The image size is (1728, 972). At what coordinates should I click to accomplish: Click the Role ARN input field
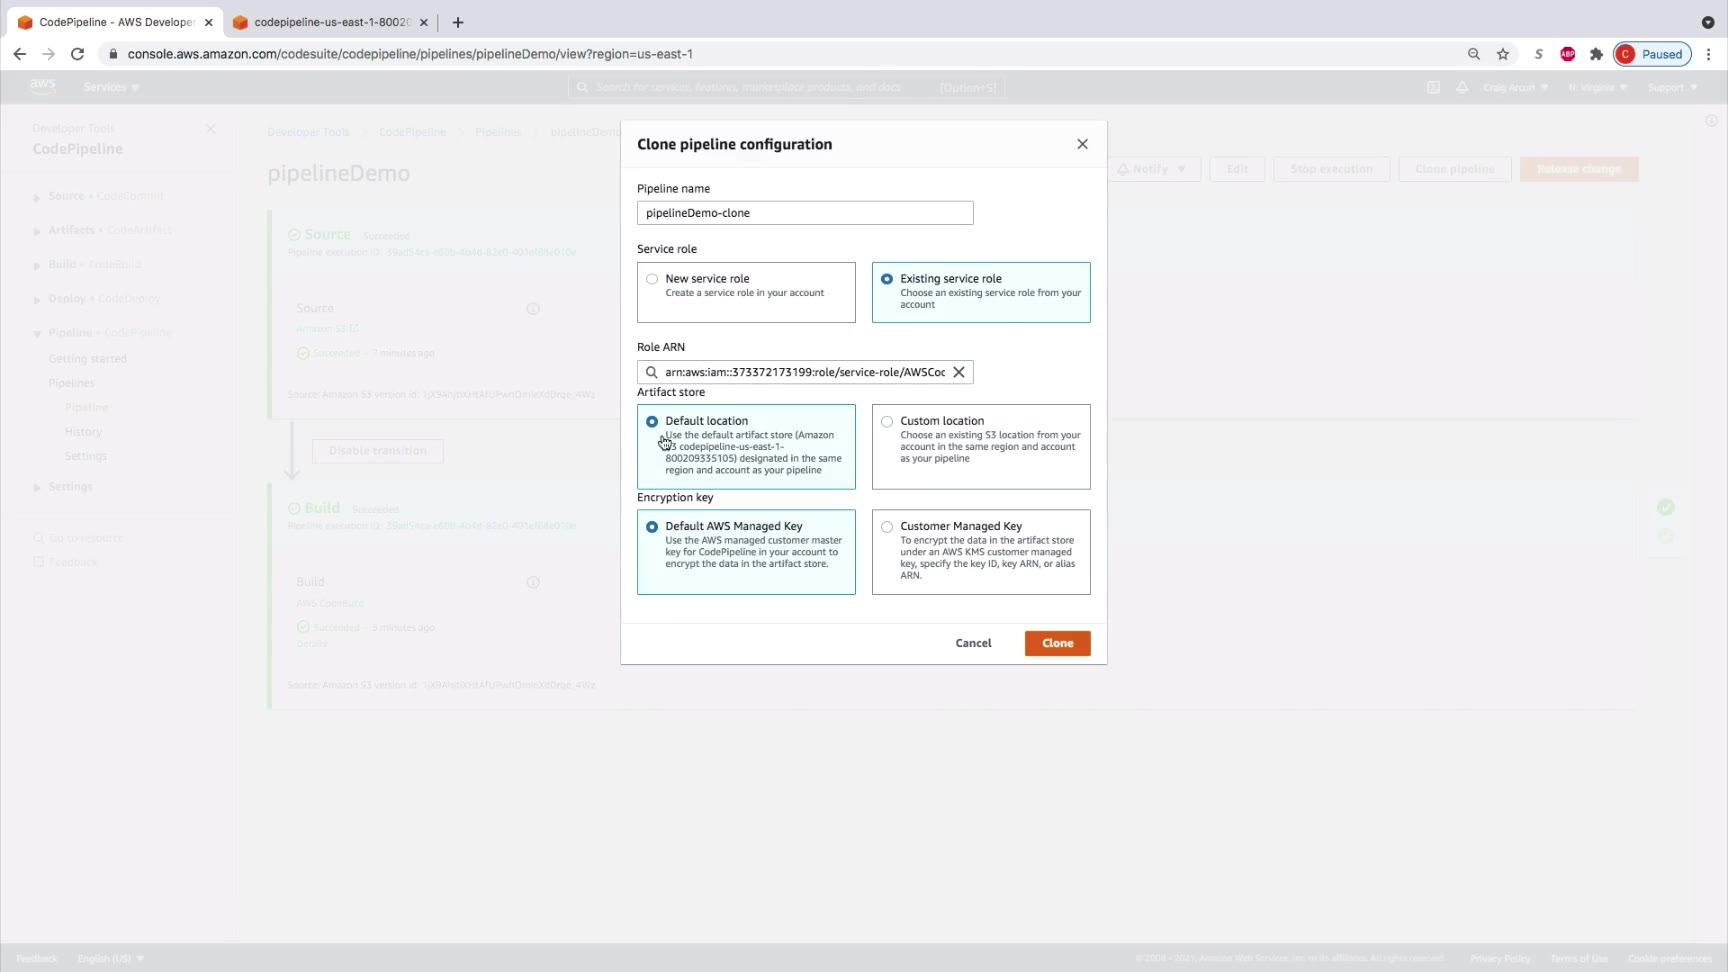[805, 372]
